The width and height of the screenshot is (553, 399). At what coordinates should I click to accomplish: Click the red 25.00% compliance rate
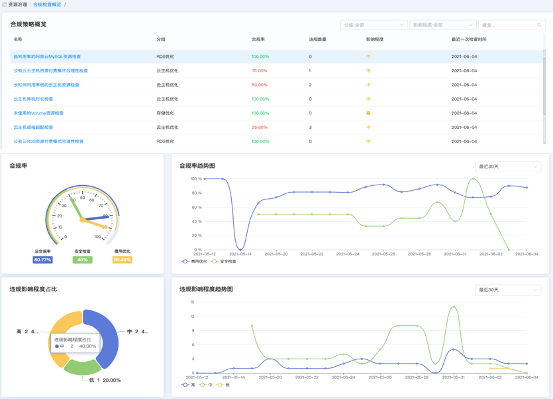click(260, 127)
